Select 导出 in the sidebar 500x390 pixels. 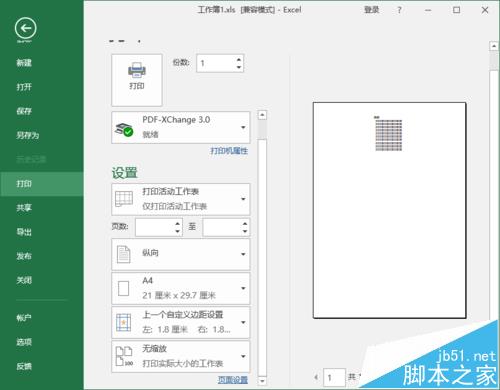click(x=24, y=232)
